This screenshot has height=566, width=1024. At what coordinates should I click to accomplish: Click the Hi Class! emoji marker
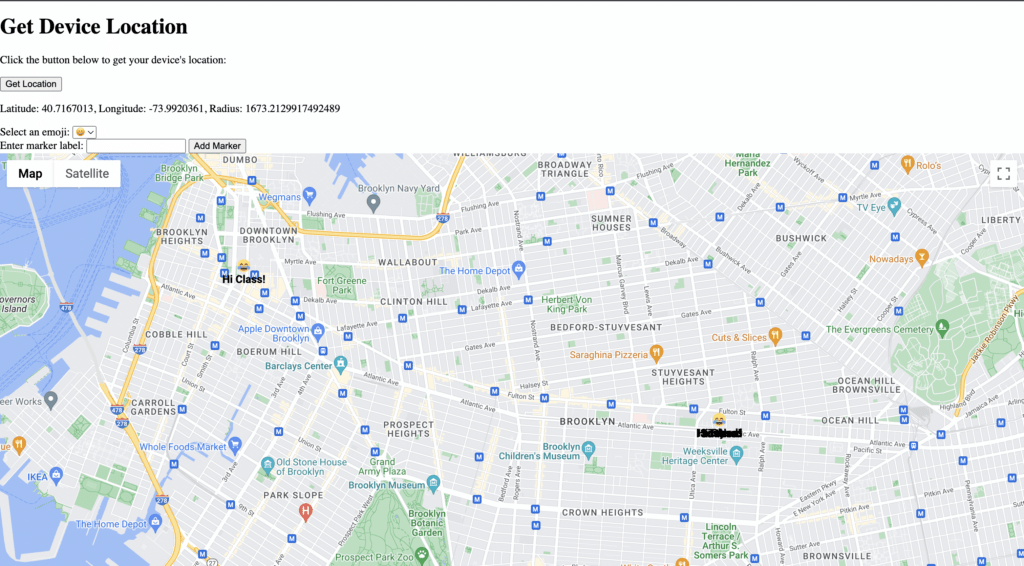(x=243, y=267)
